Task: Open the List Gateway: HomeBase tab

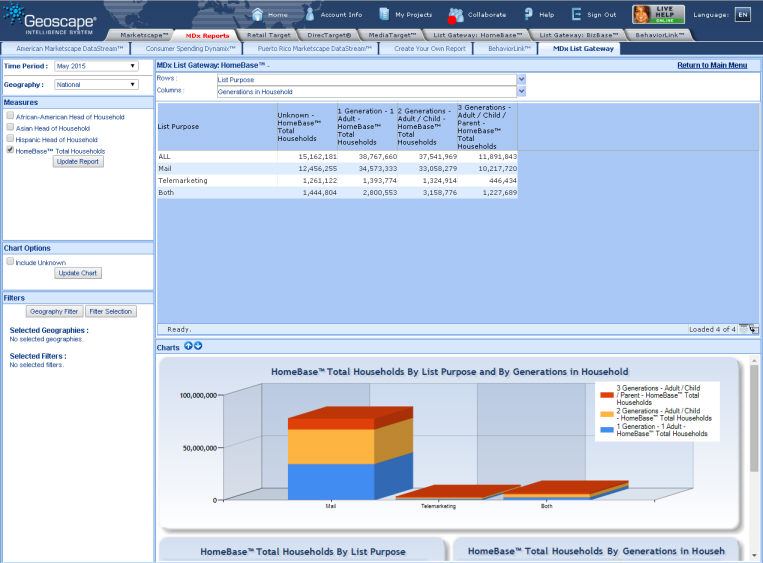Action: click(x=477, y=35)
